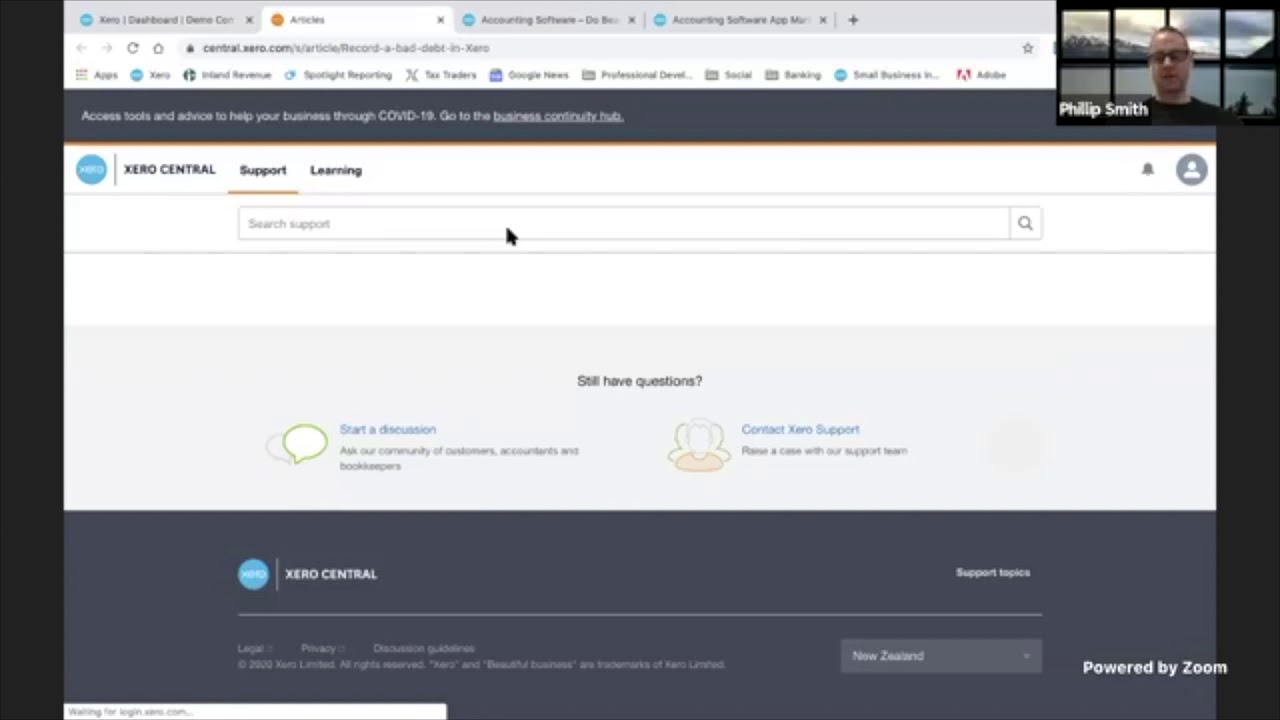This screenshot has height=720, width=1280.
Task: Select the Support navigation item
Action: [263, 170]
